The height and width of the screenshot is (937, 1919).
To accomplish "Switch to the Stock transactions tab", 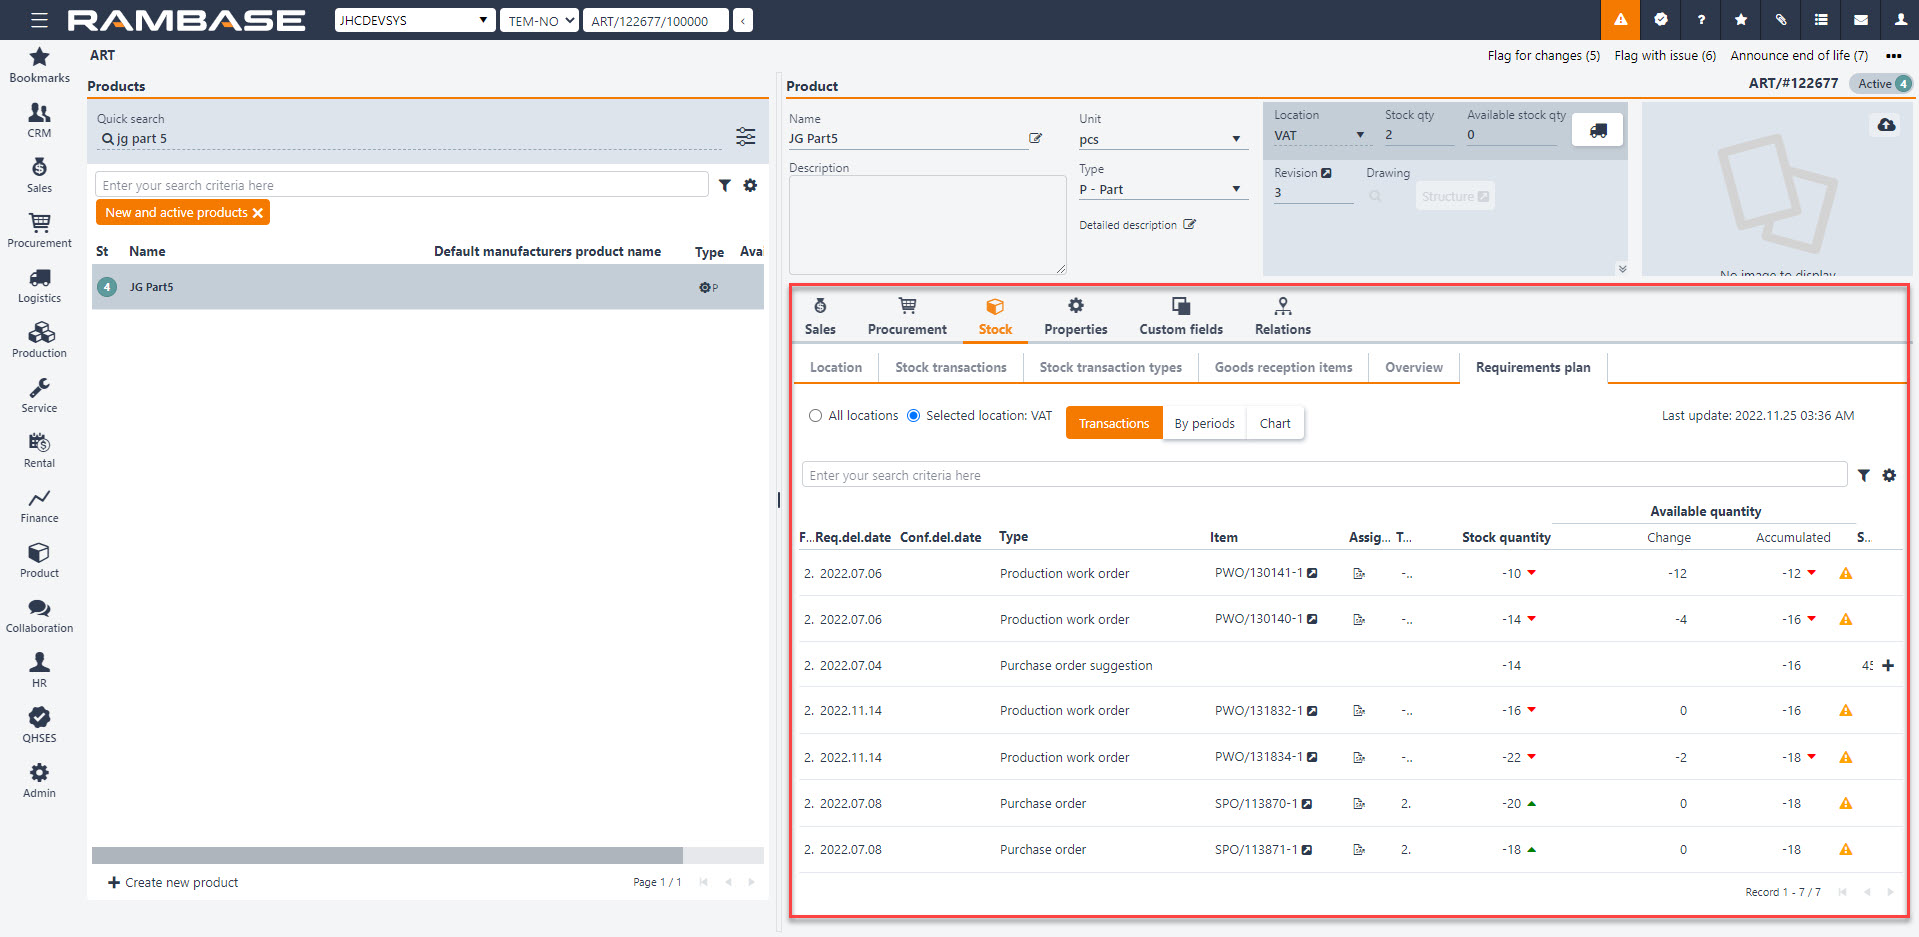I will 950,368.
